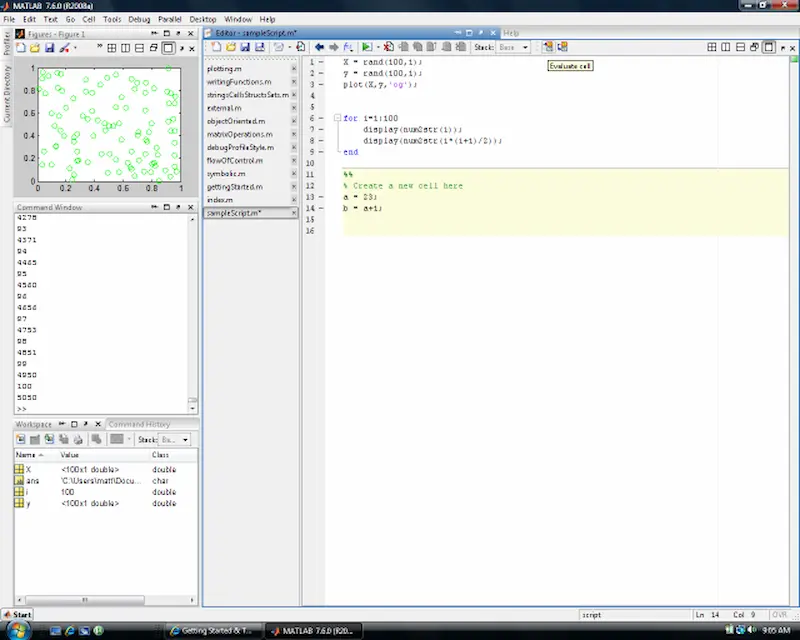The height and width of the screenshot is (640, 800).
Task: Open the Debug menu
Action: click(x=140, y=18)
